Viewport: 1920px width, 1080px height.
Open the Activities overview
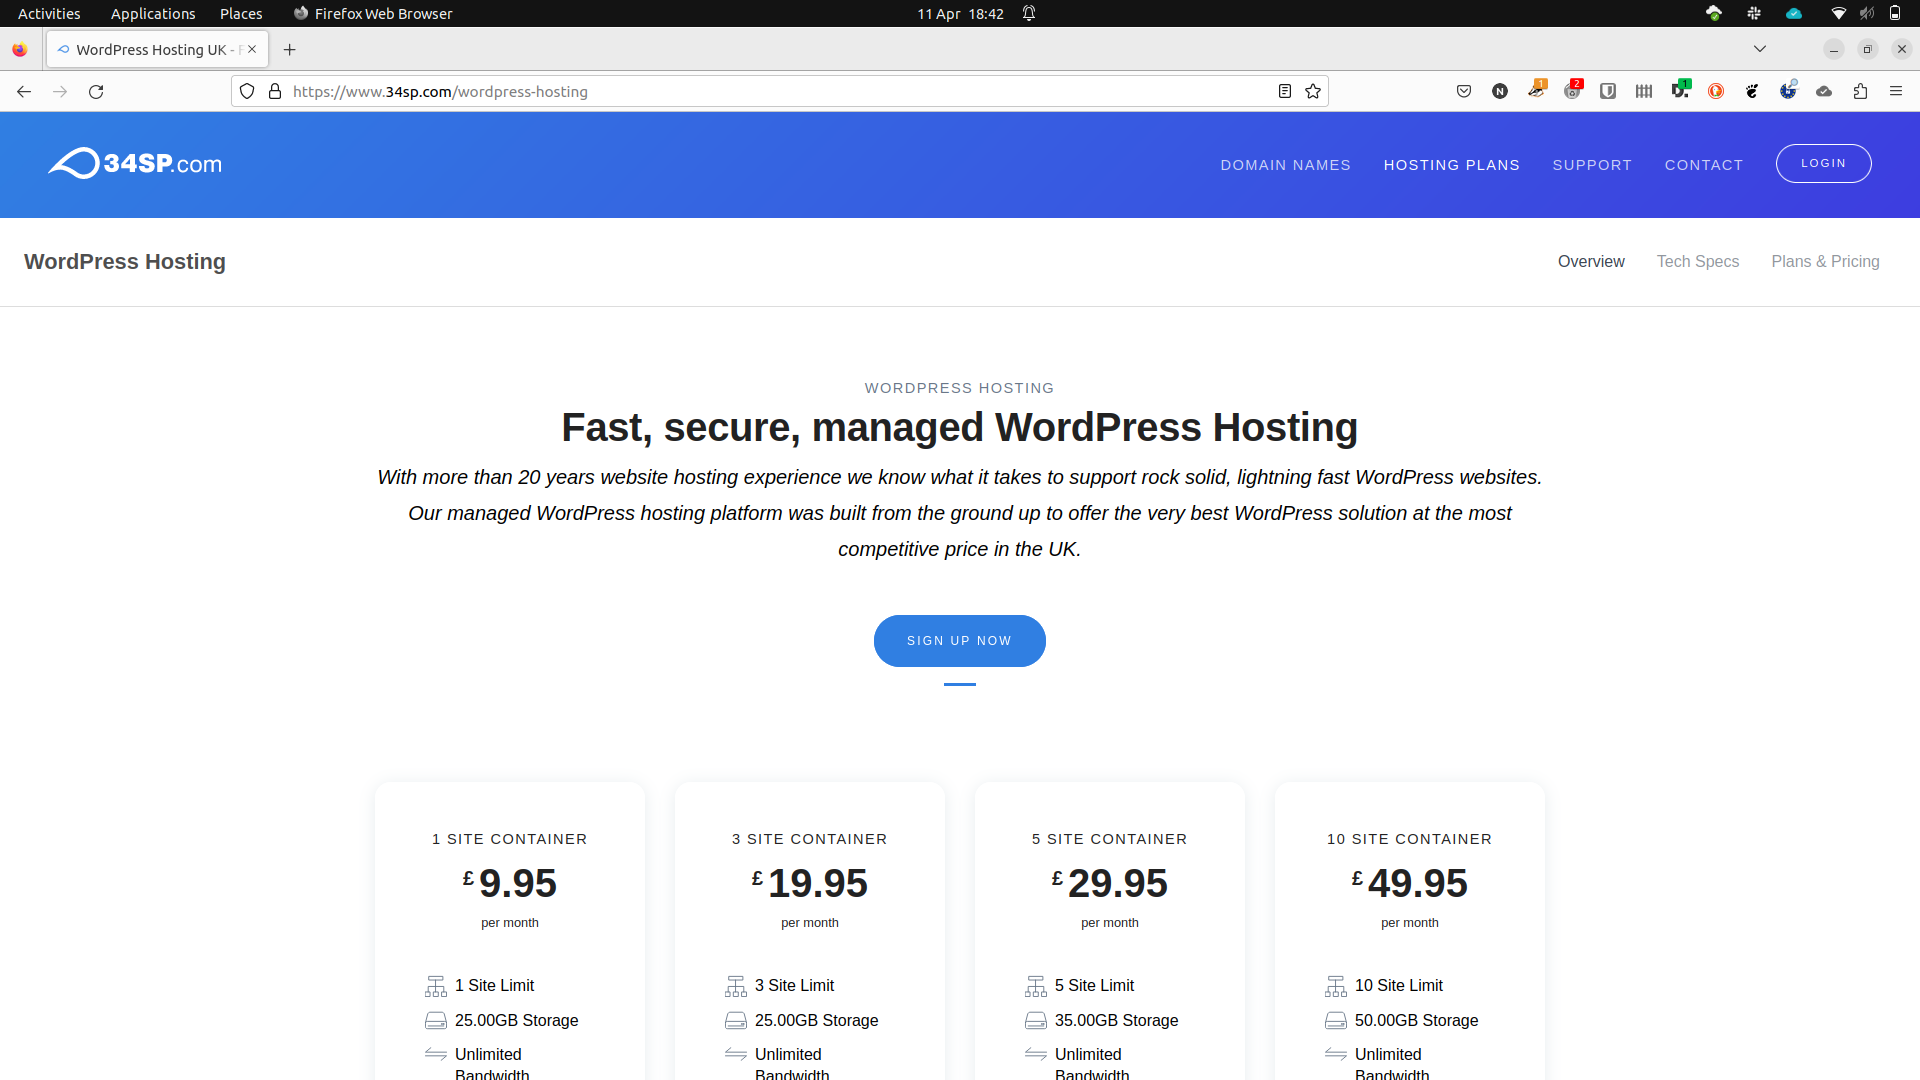coord(49,13)
